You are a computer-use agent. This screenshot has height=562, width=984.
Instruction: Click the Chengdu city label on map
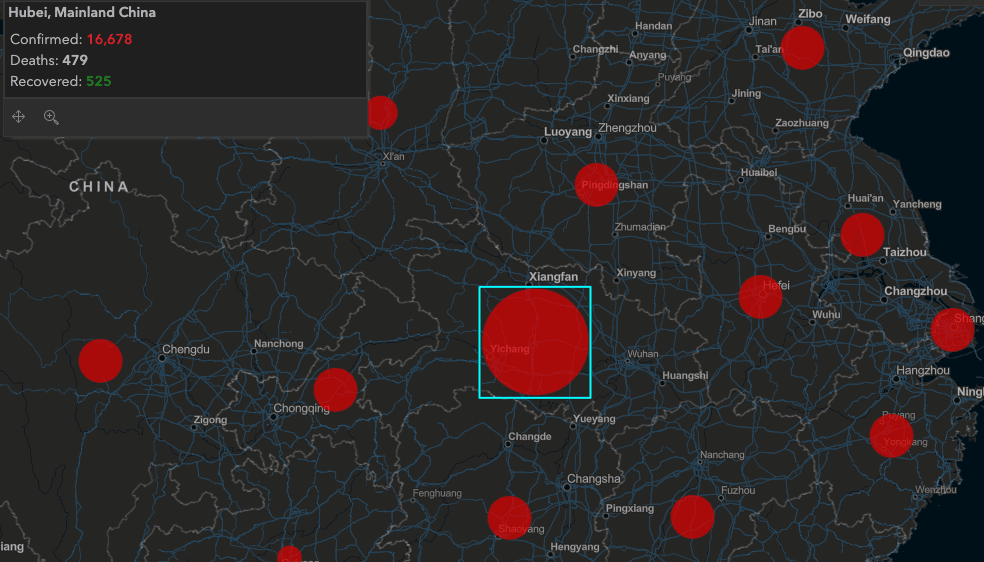(186, 349)
